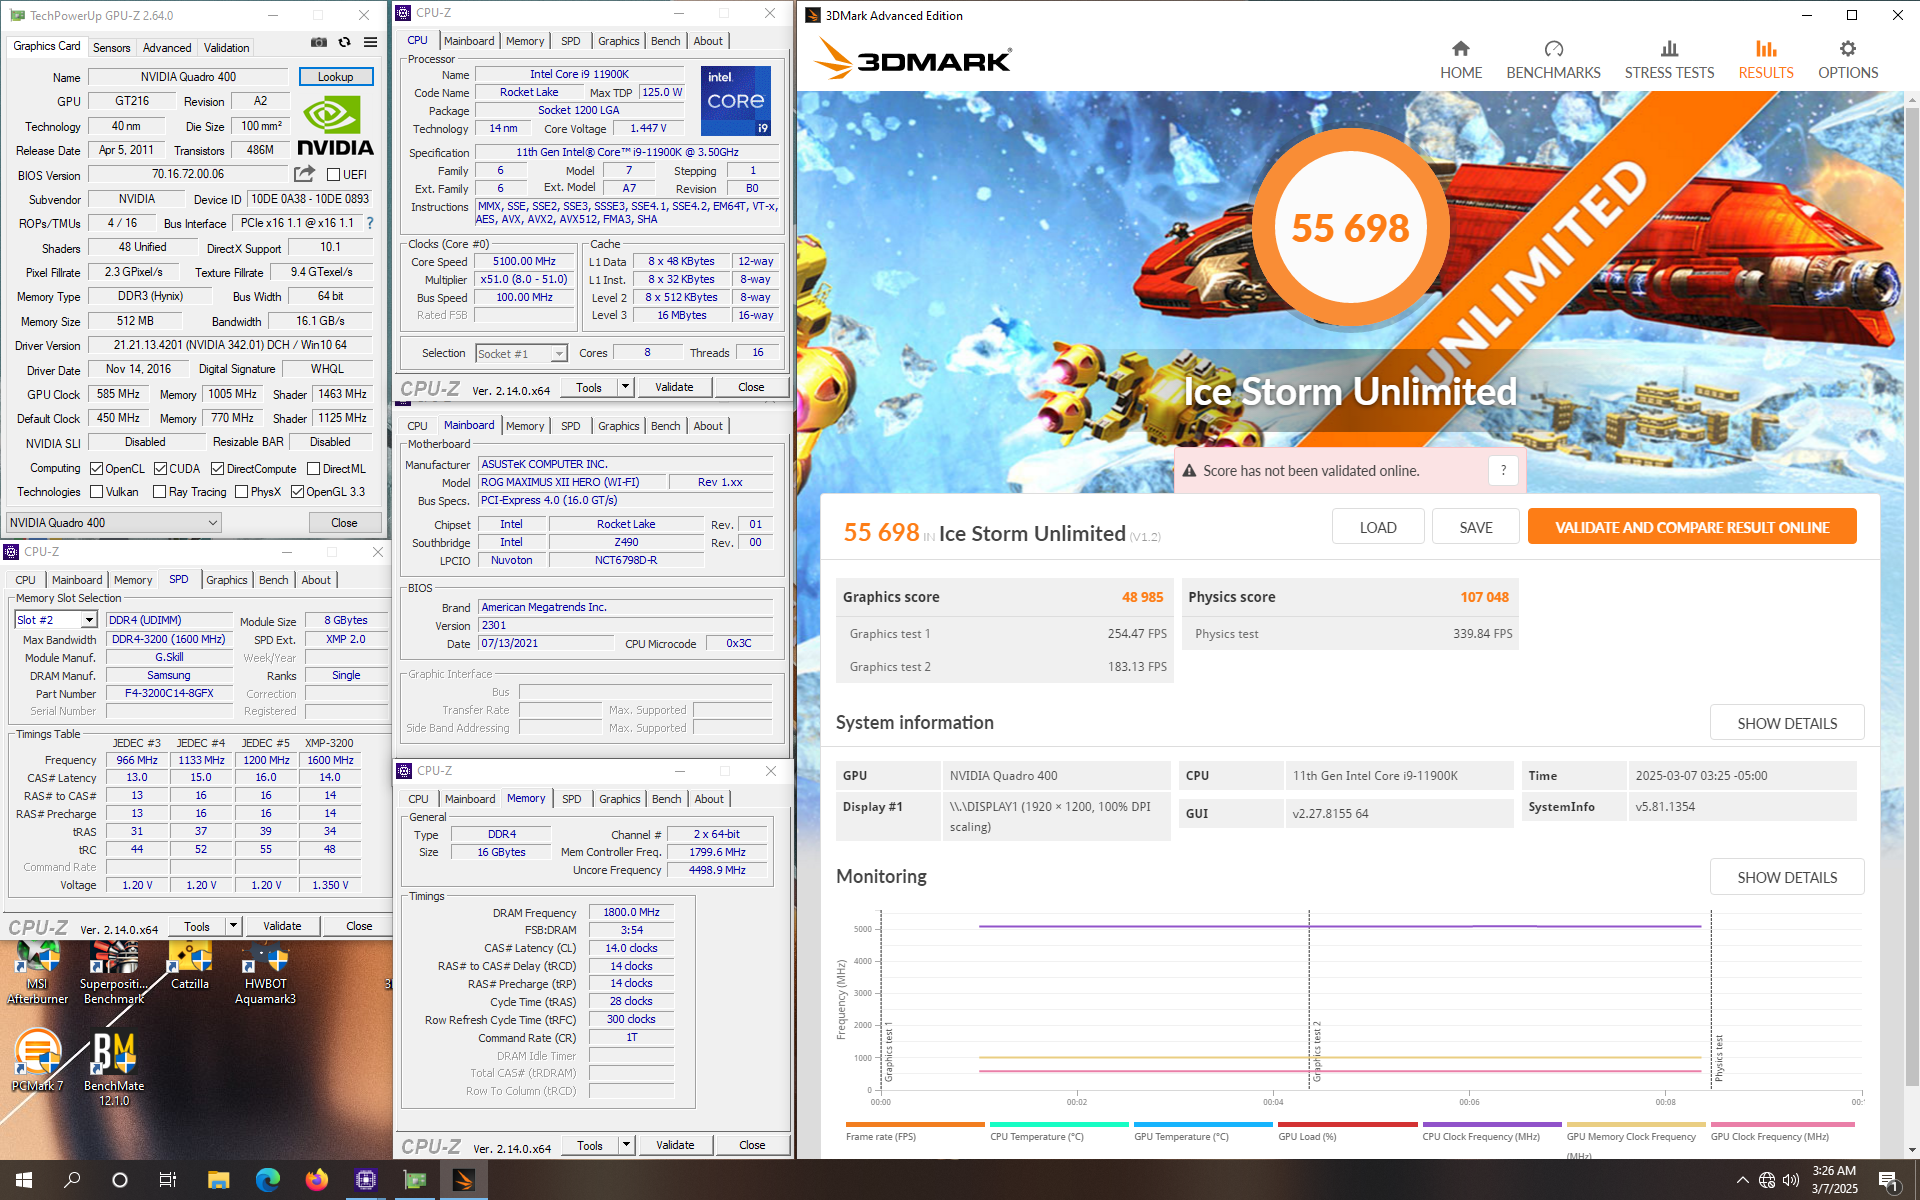The height and width of the screenshot is (1200, 1920).
Task: Click 3DMark taskbar icon
Action: [463, 1180]
